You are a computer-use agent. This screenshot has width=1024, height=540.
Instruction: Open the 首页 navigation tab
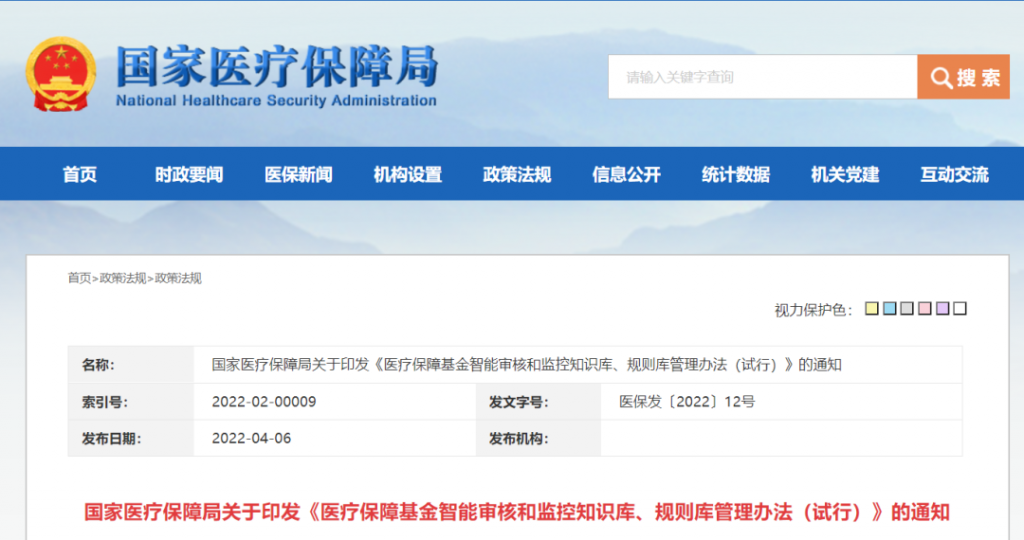click(x=80, y=174)
